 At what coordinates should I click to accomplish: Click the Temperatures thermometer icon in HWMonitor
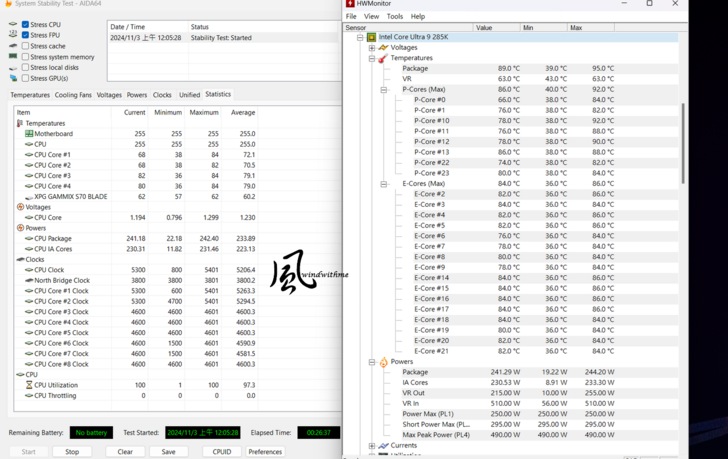pyautogui.click(x=383, y=58)
